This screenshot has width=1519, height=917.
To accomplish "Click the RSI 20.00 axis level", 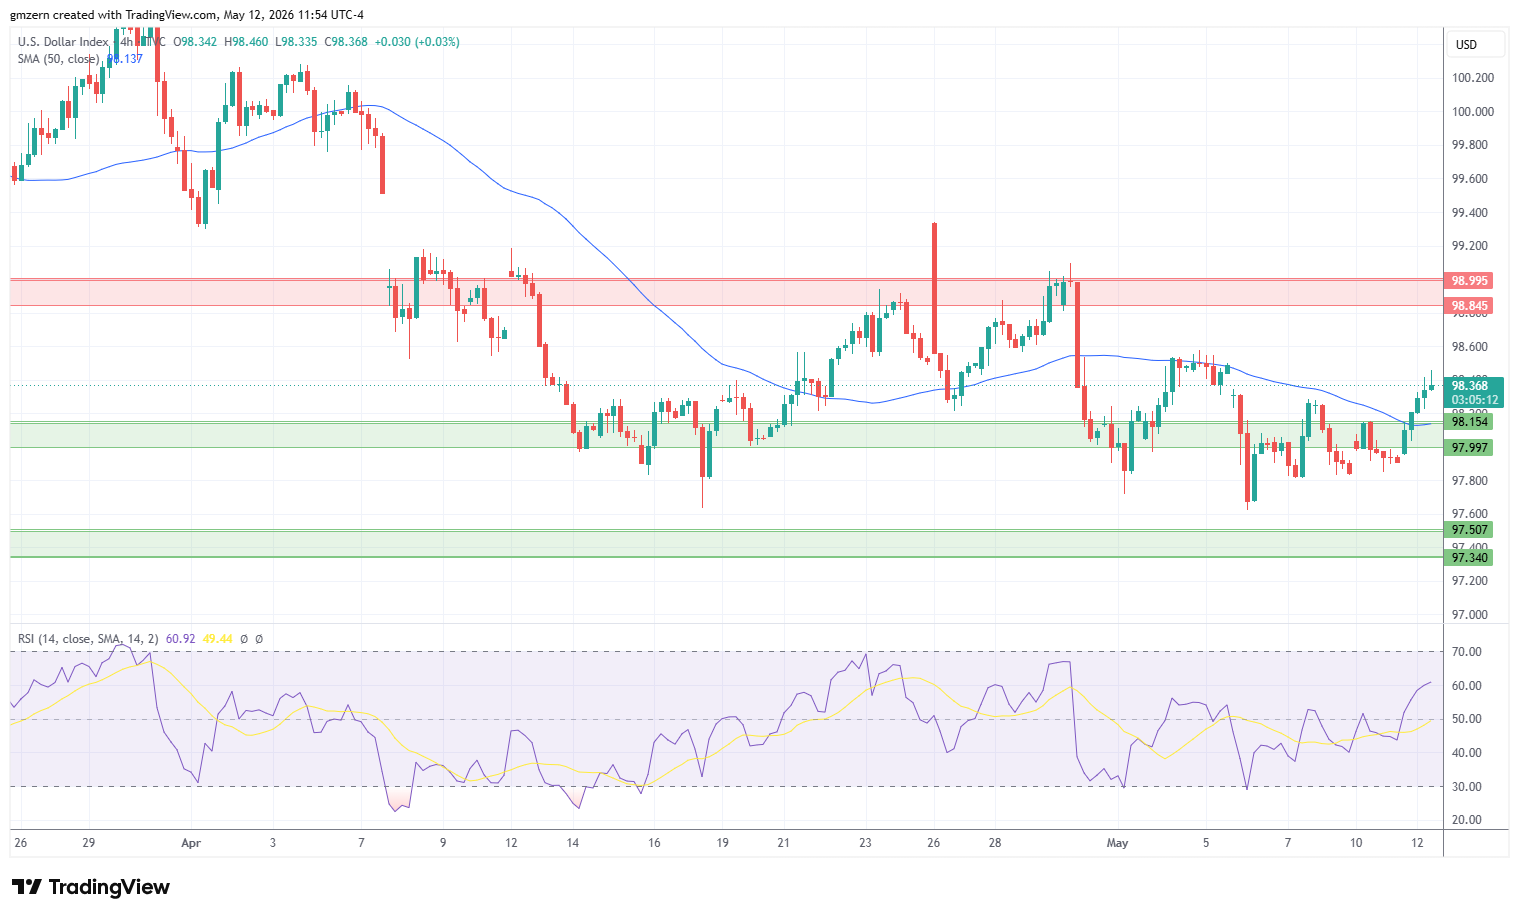I will (x=1466, y=820).
